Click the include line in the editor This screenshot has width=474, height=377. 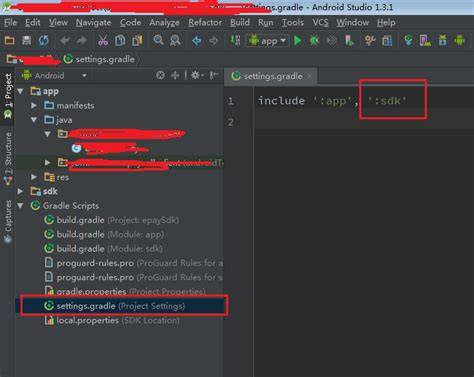(x=332, y=101)
